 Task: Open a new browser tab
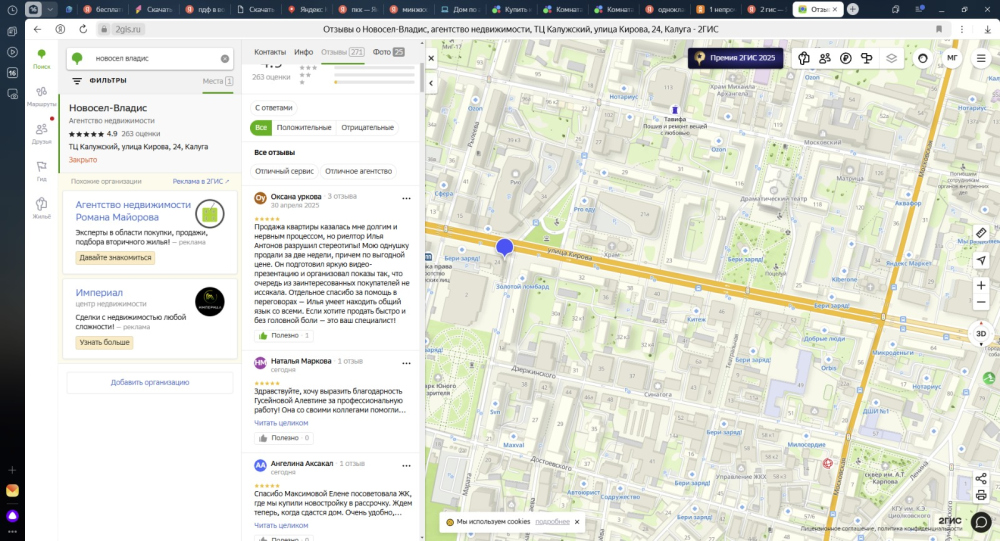click(853, 9)
